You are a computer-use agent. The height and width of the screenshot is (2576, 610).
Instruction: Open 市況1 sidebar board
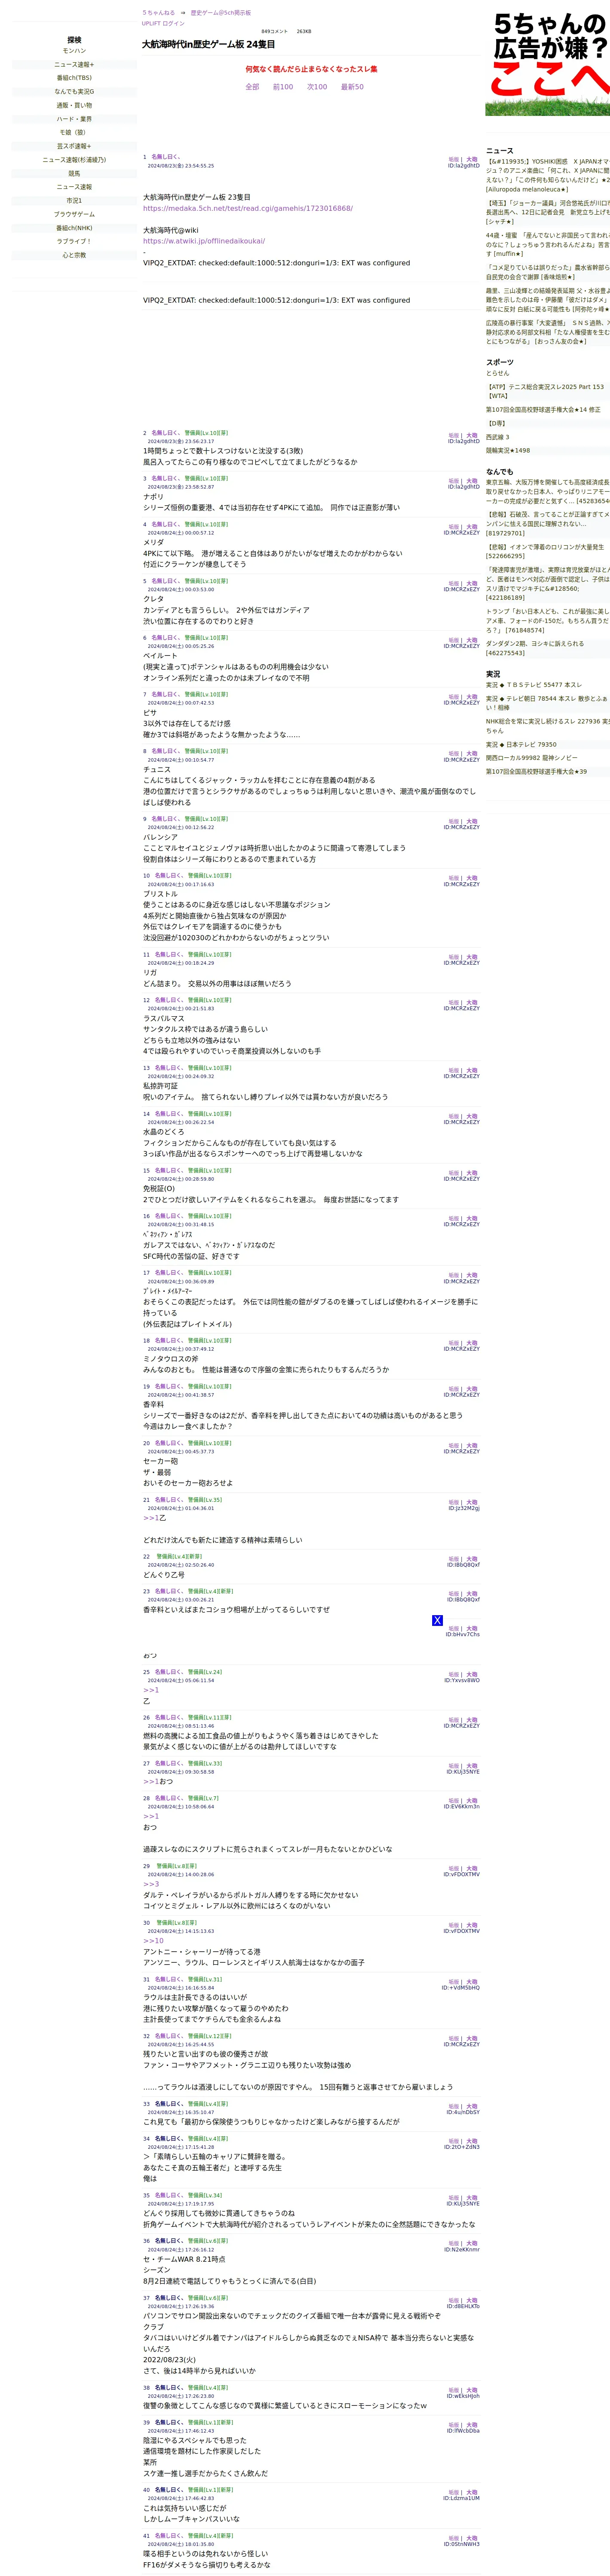(x=74, y=200)
